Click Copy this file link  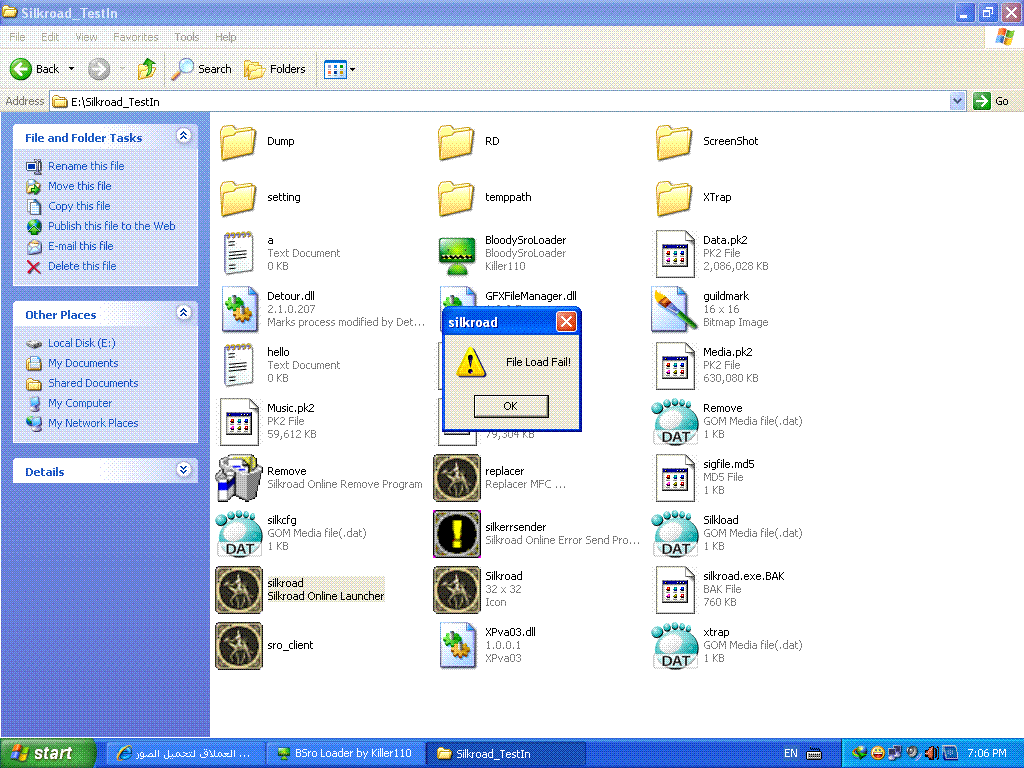click(x=79, y=206)
